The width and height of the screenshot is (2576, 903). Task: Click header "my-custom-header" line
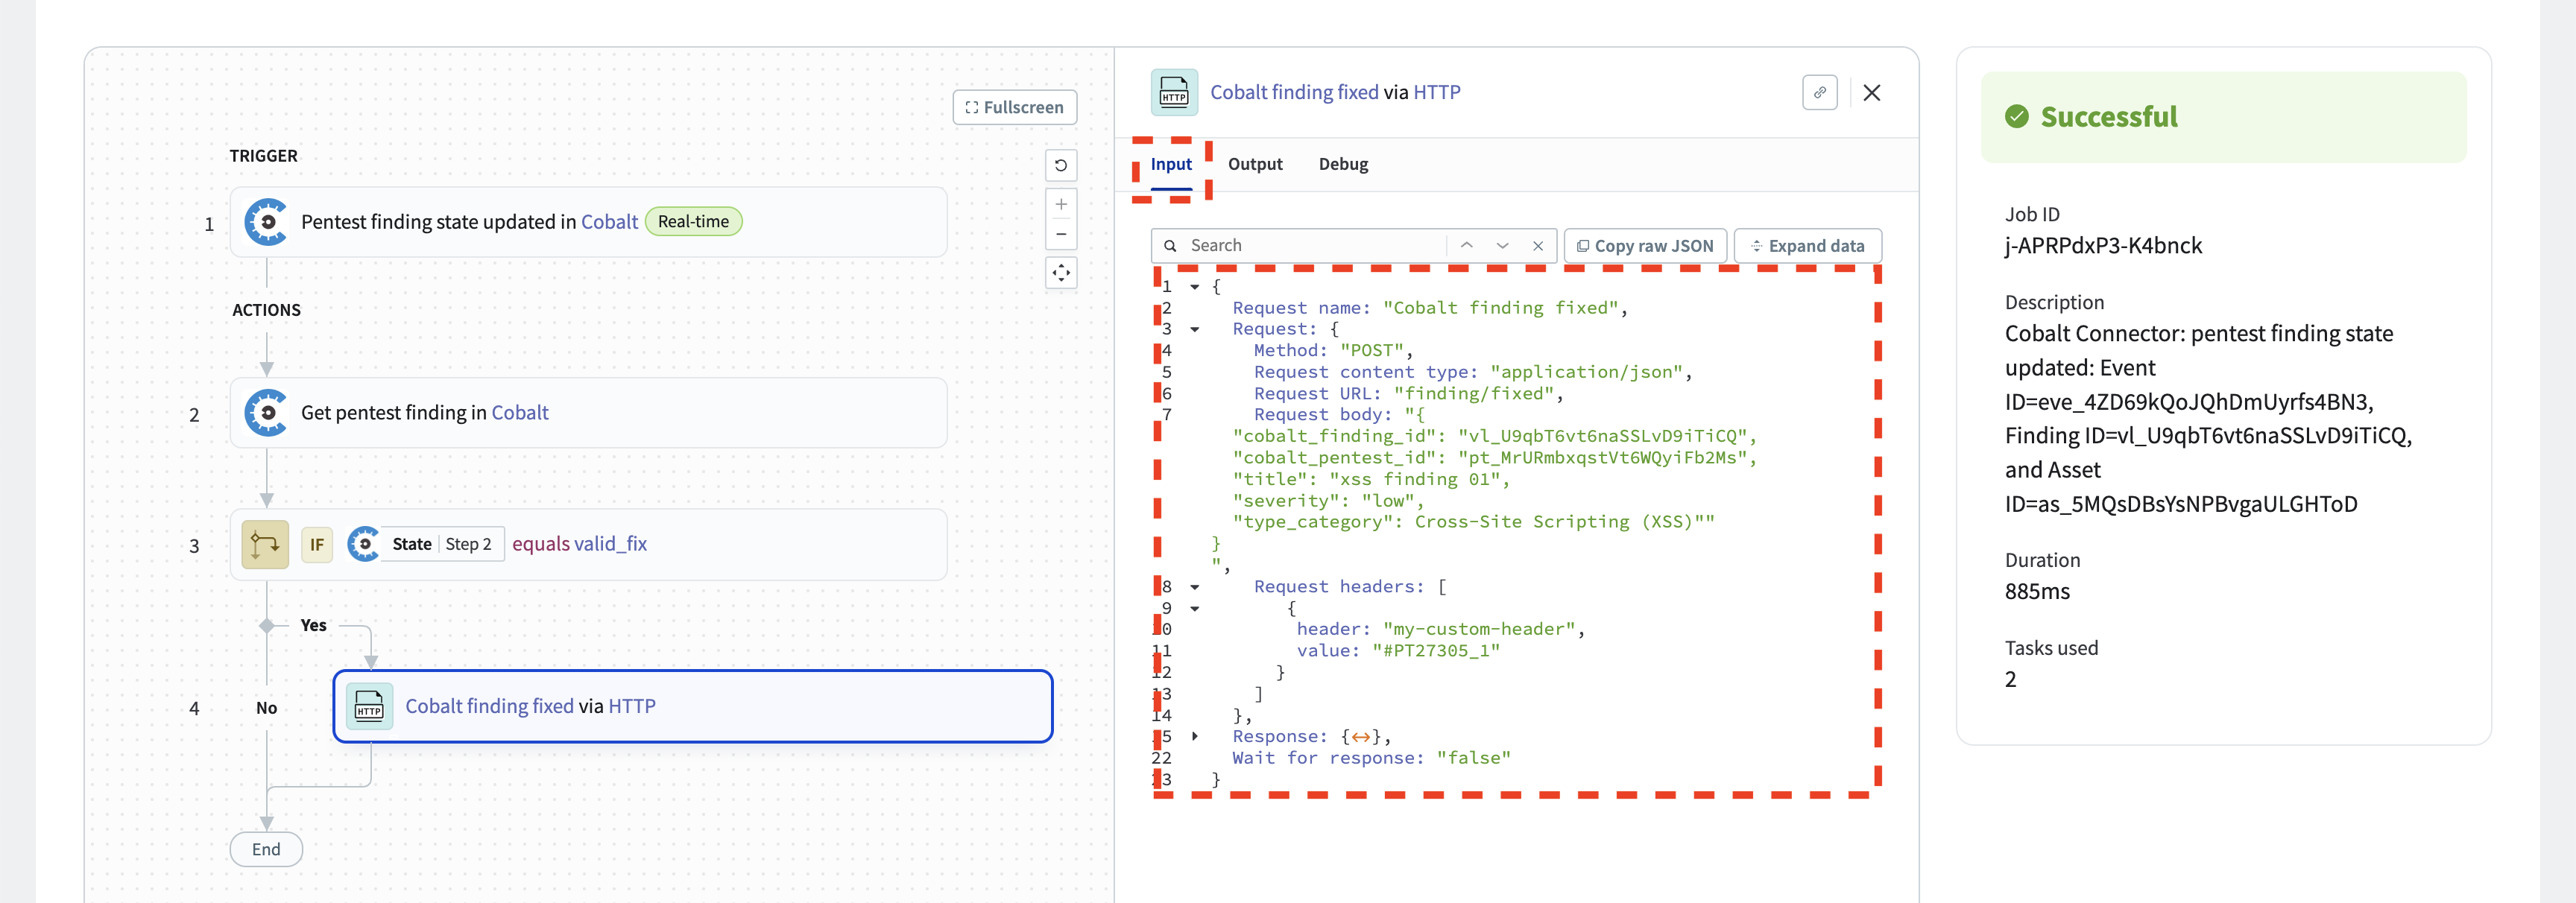(1440, 630)
